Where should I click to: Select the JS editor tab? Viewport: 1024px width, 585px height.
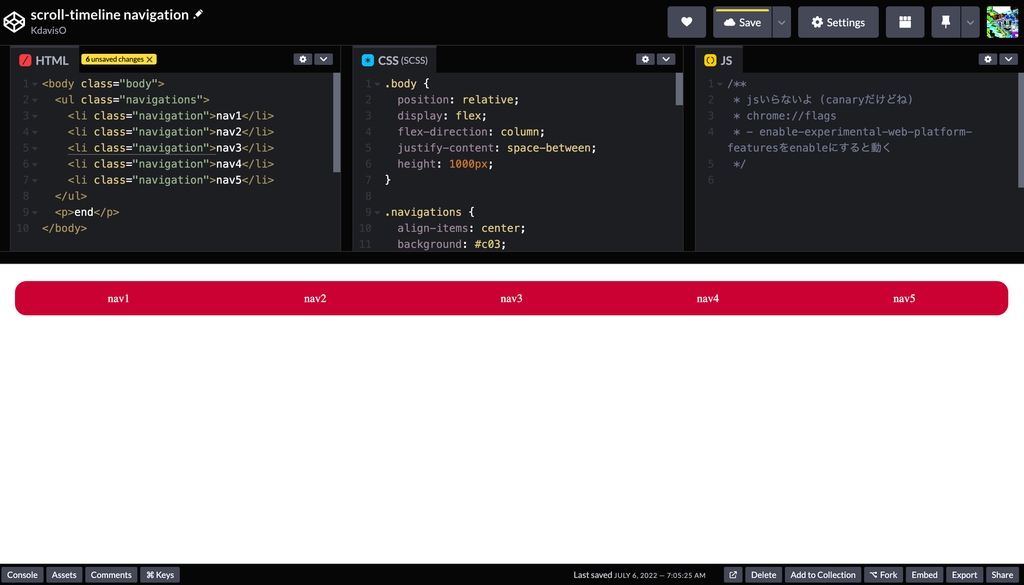pyautogui.click(x=718, y=60)
